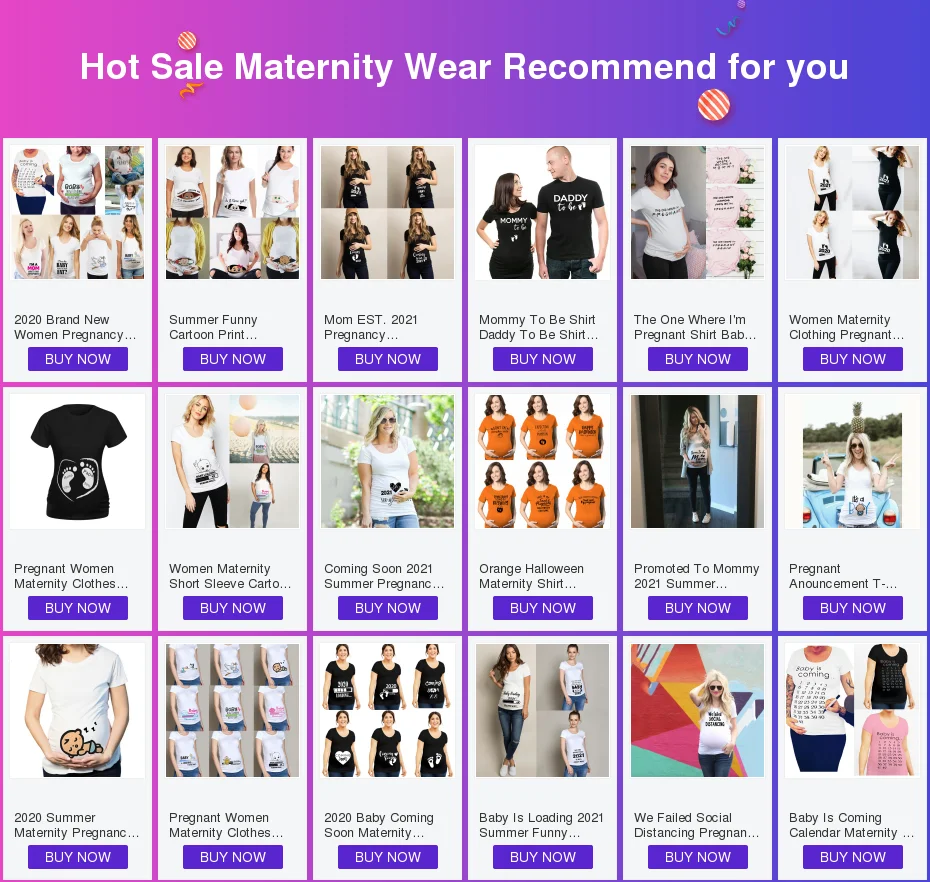
Task: Click BUY NOW under Mom EST. 2021
Action: pos(388,359)
